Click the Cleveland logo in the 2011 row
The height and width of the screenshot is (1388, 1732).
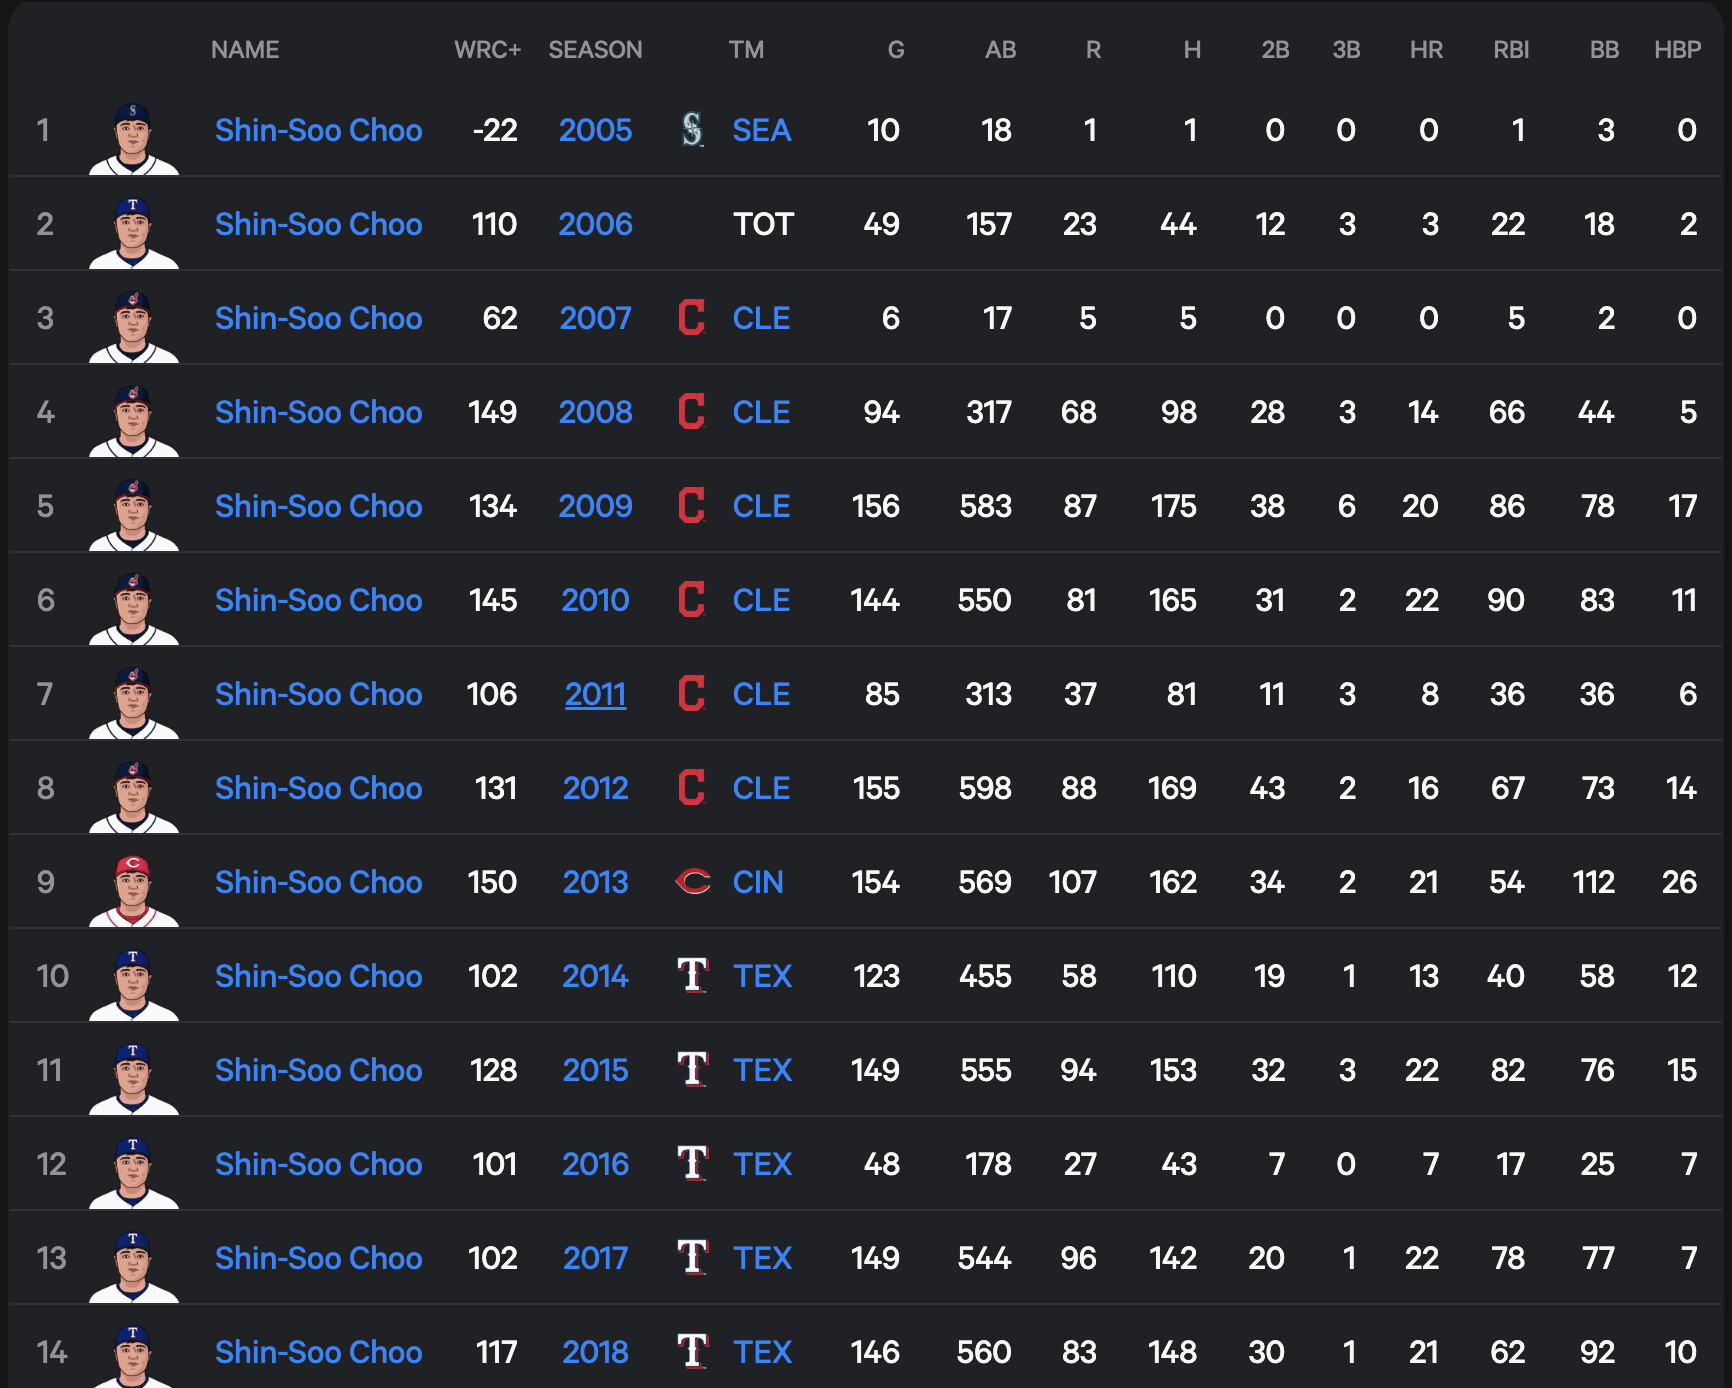[x=691, y=694]
